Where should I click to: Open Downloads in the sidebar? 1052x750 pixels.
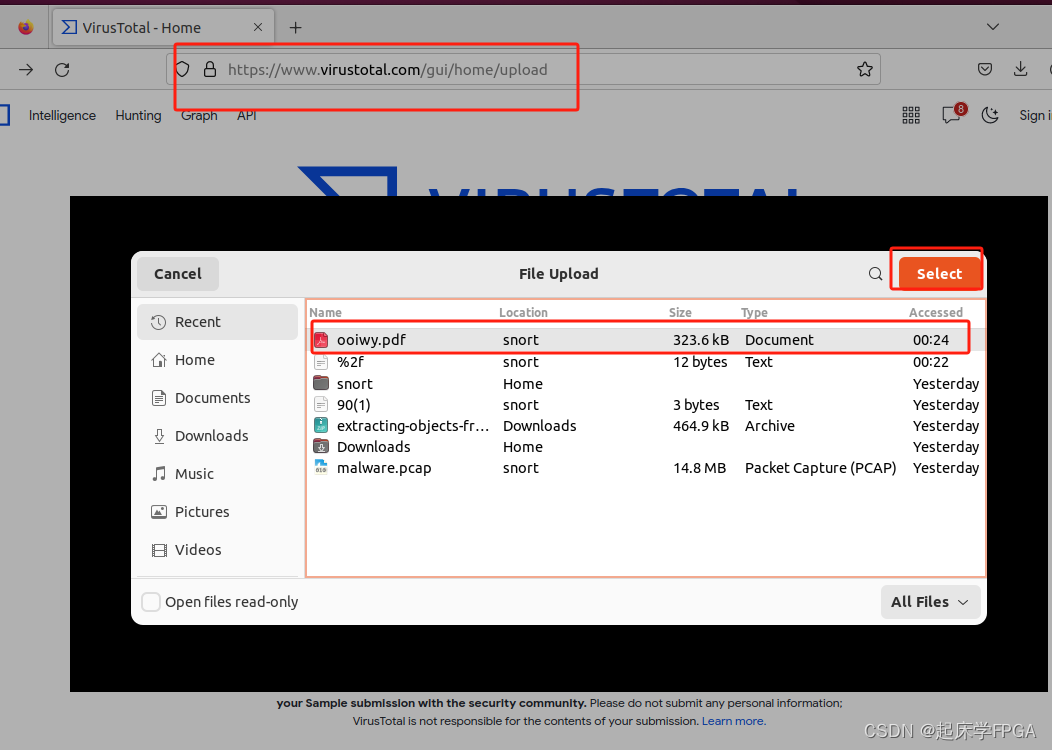[217, 436]
